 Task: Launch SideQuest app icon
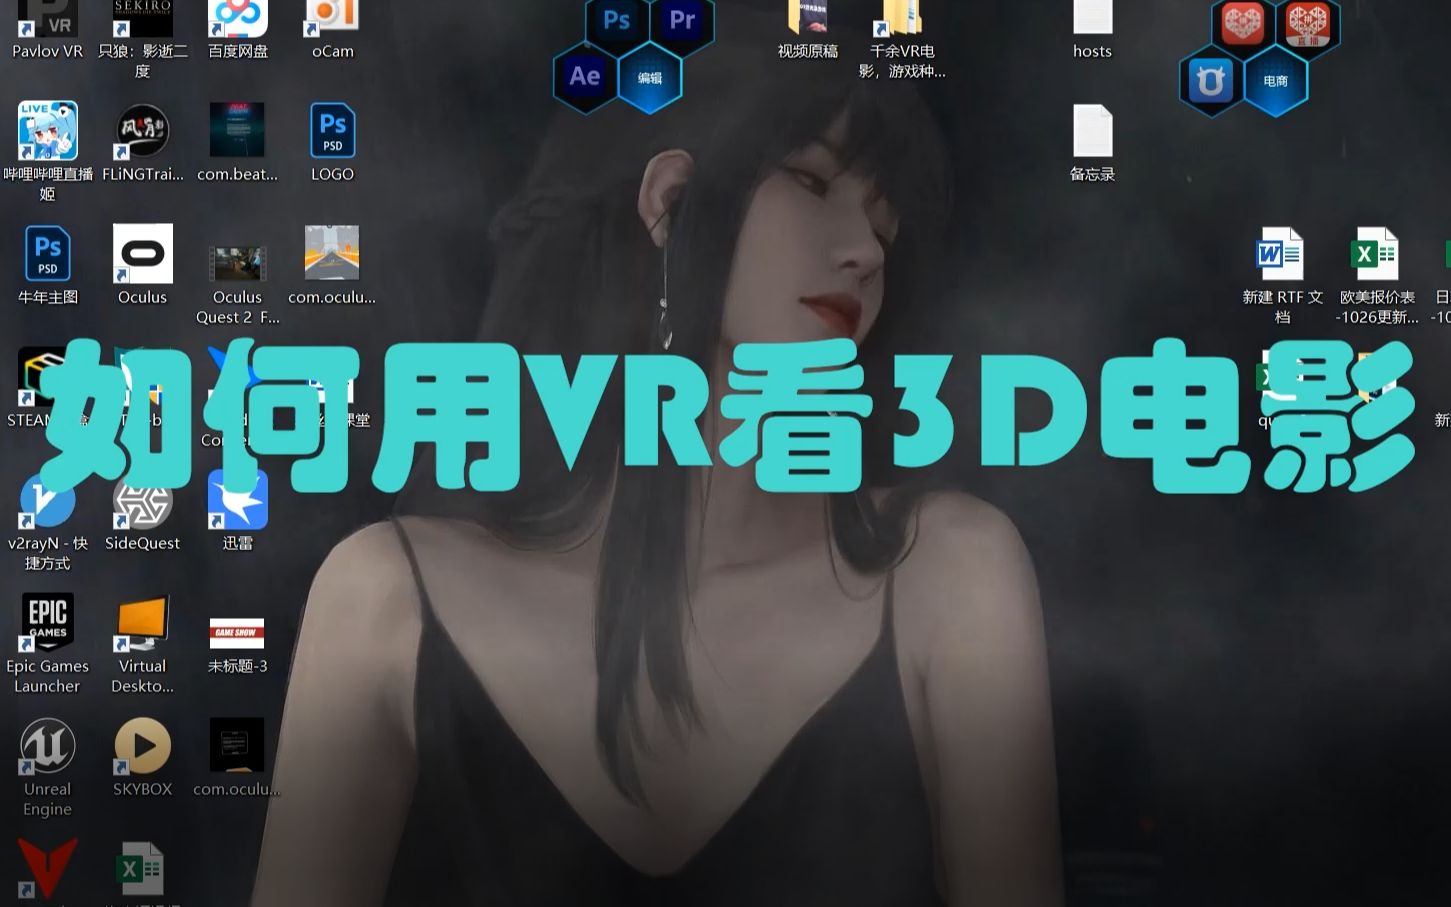click(x=143, y=500)
